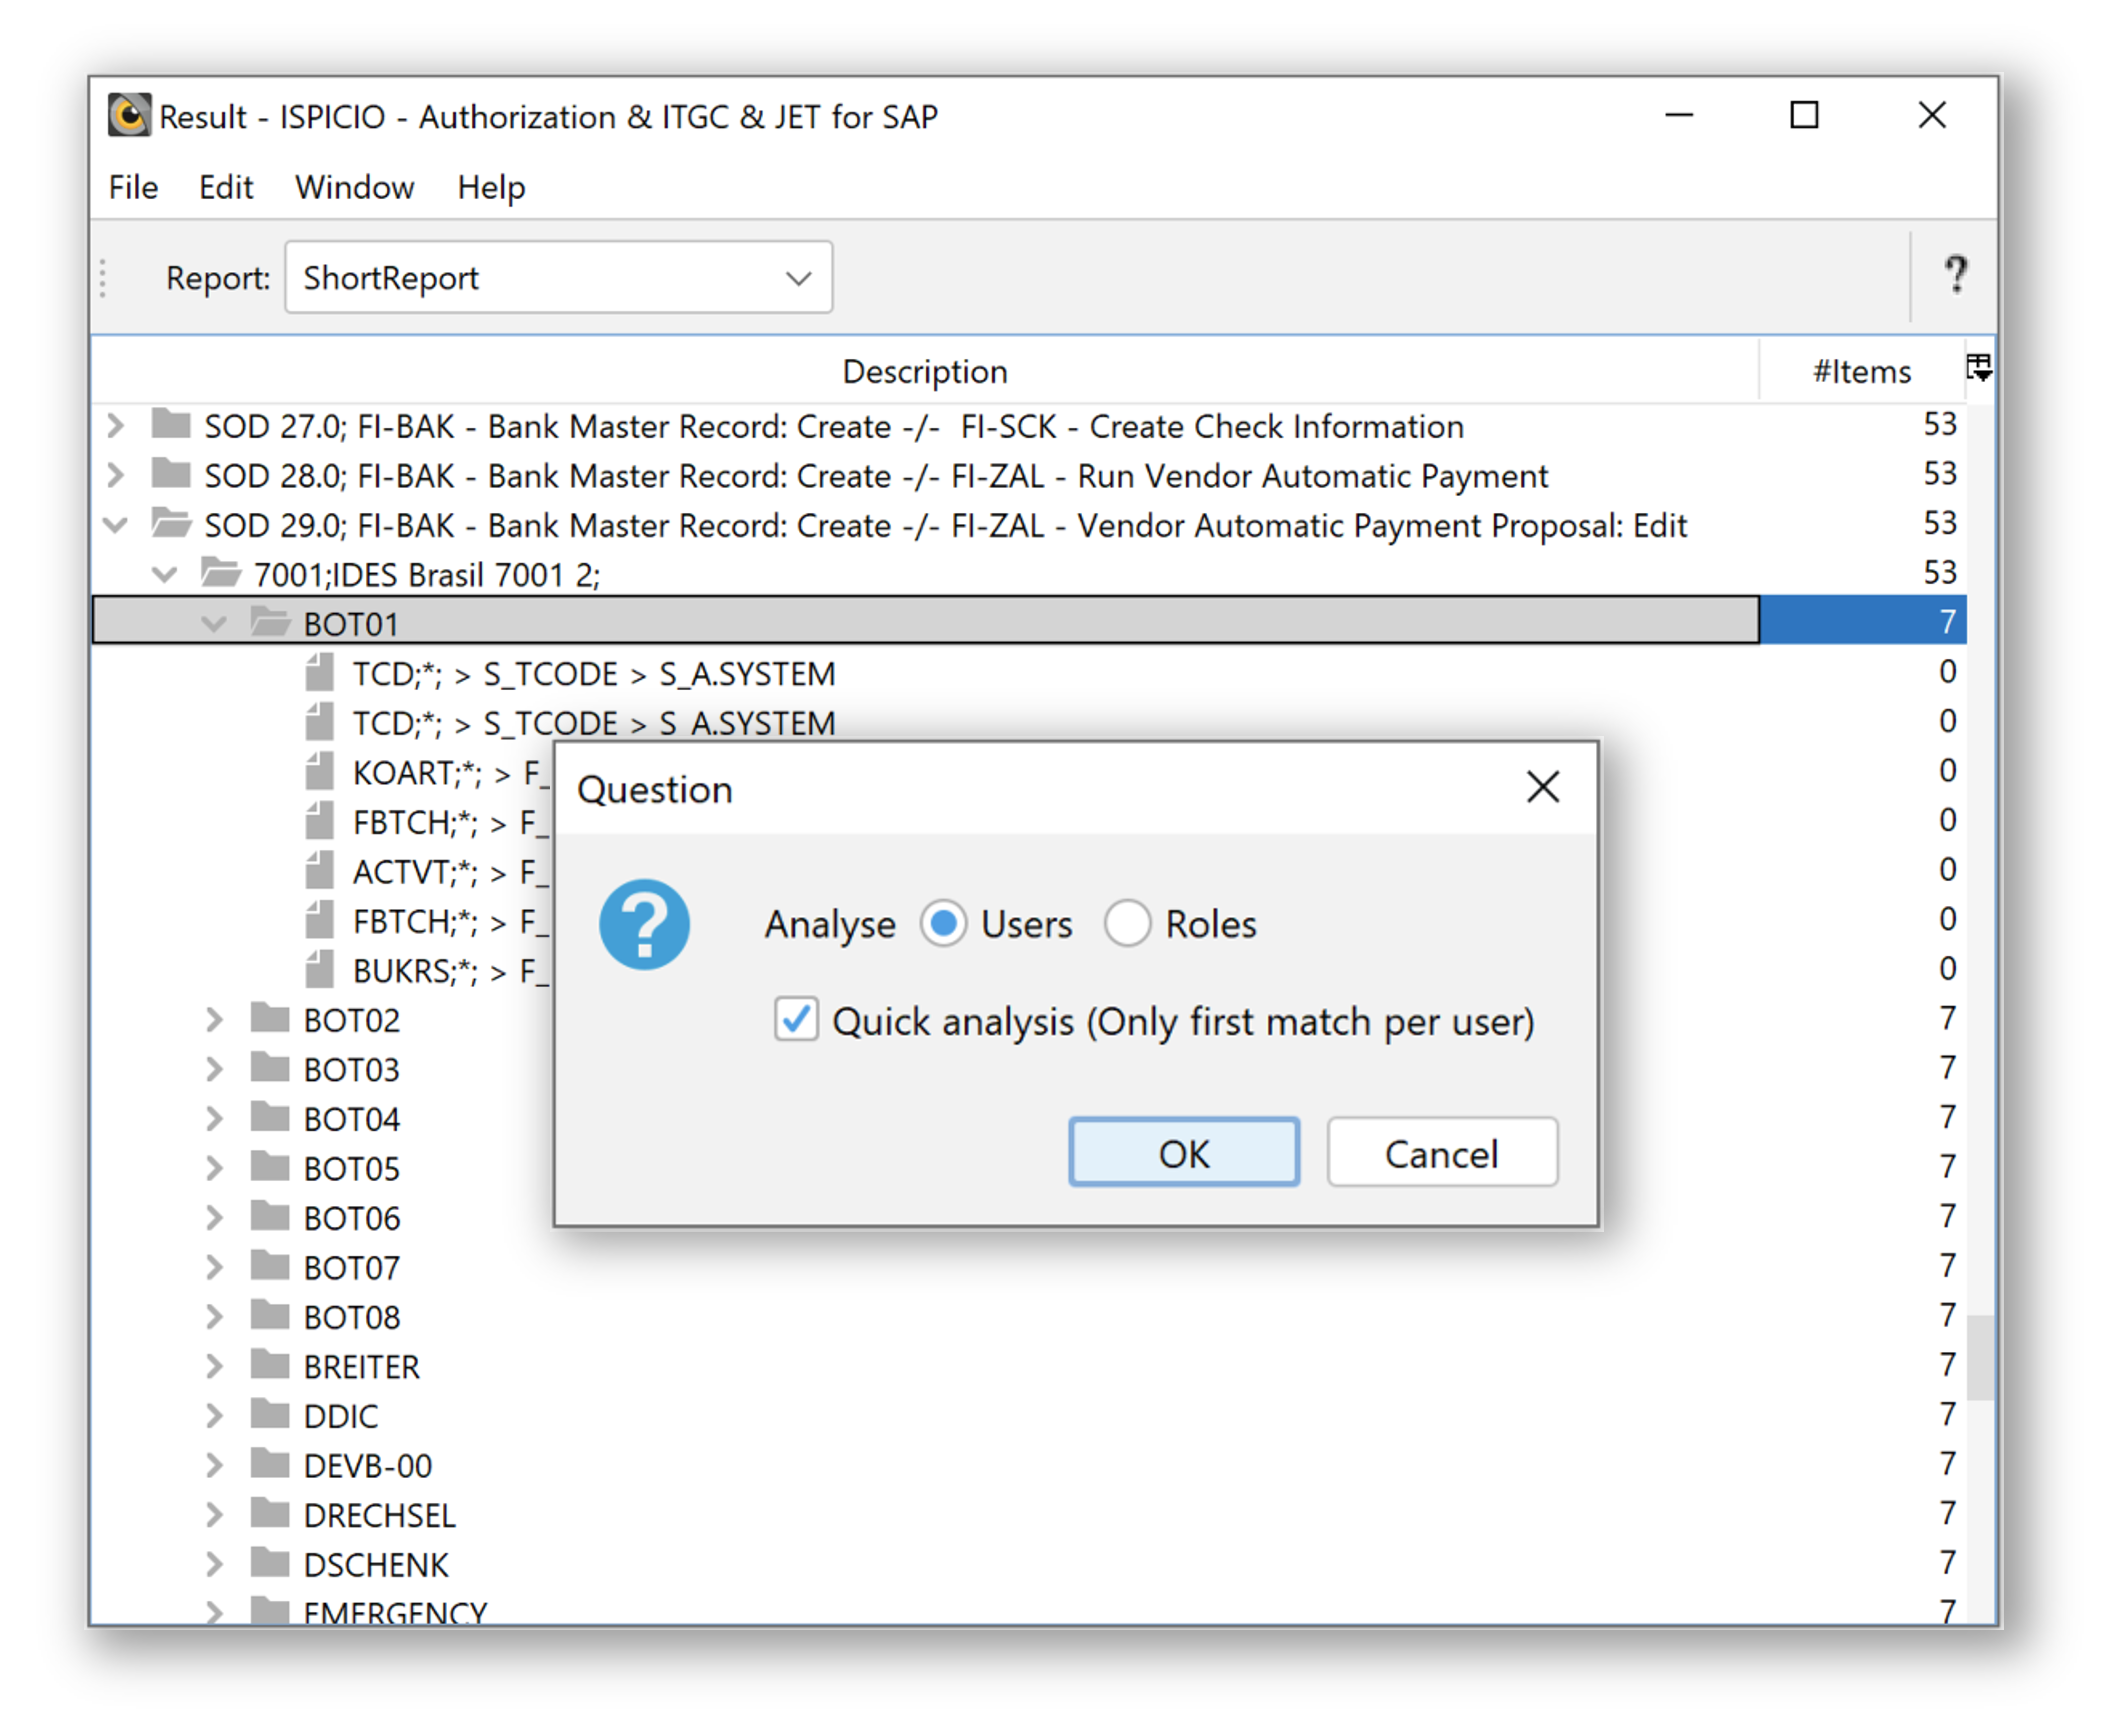Select the DSCHENK tree item

pyautogui.click(x=376, y=1563)
